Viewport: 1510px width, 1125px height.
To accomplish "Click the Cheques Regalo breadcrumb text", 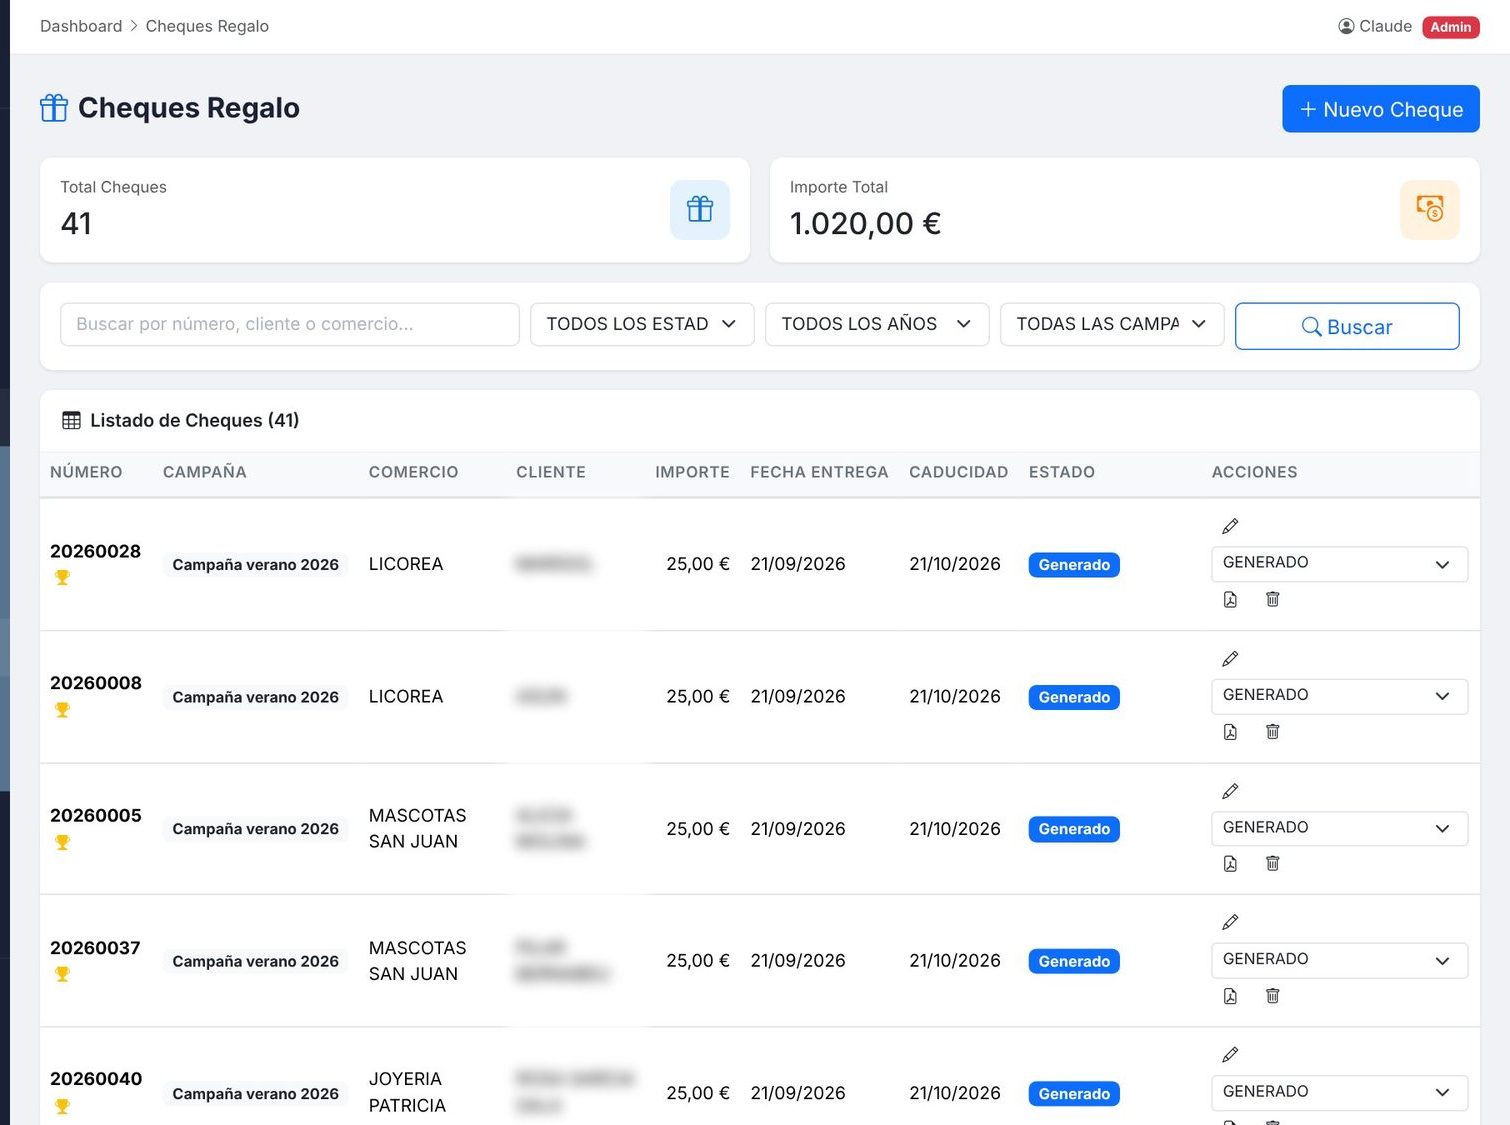I will pos(207,26).
